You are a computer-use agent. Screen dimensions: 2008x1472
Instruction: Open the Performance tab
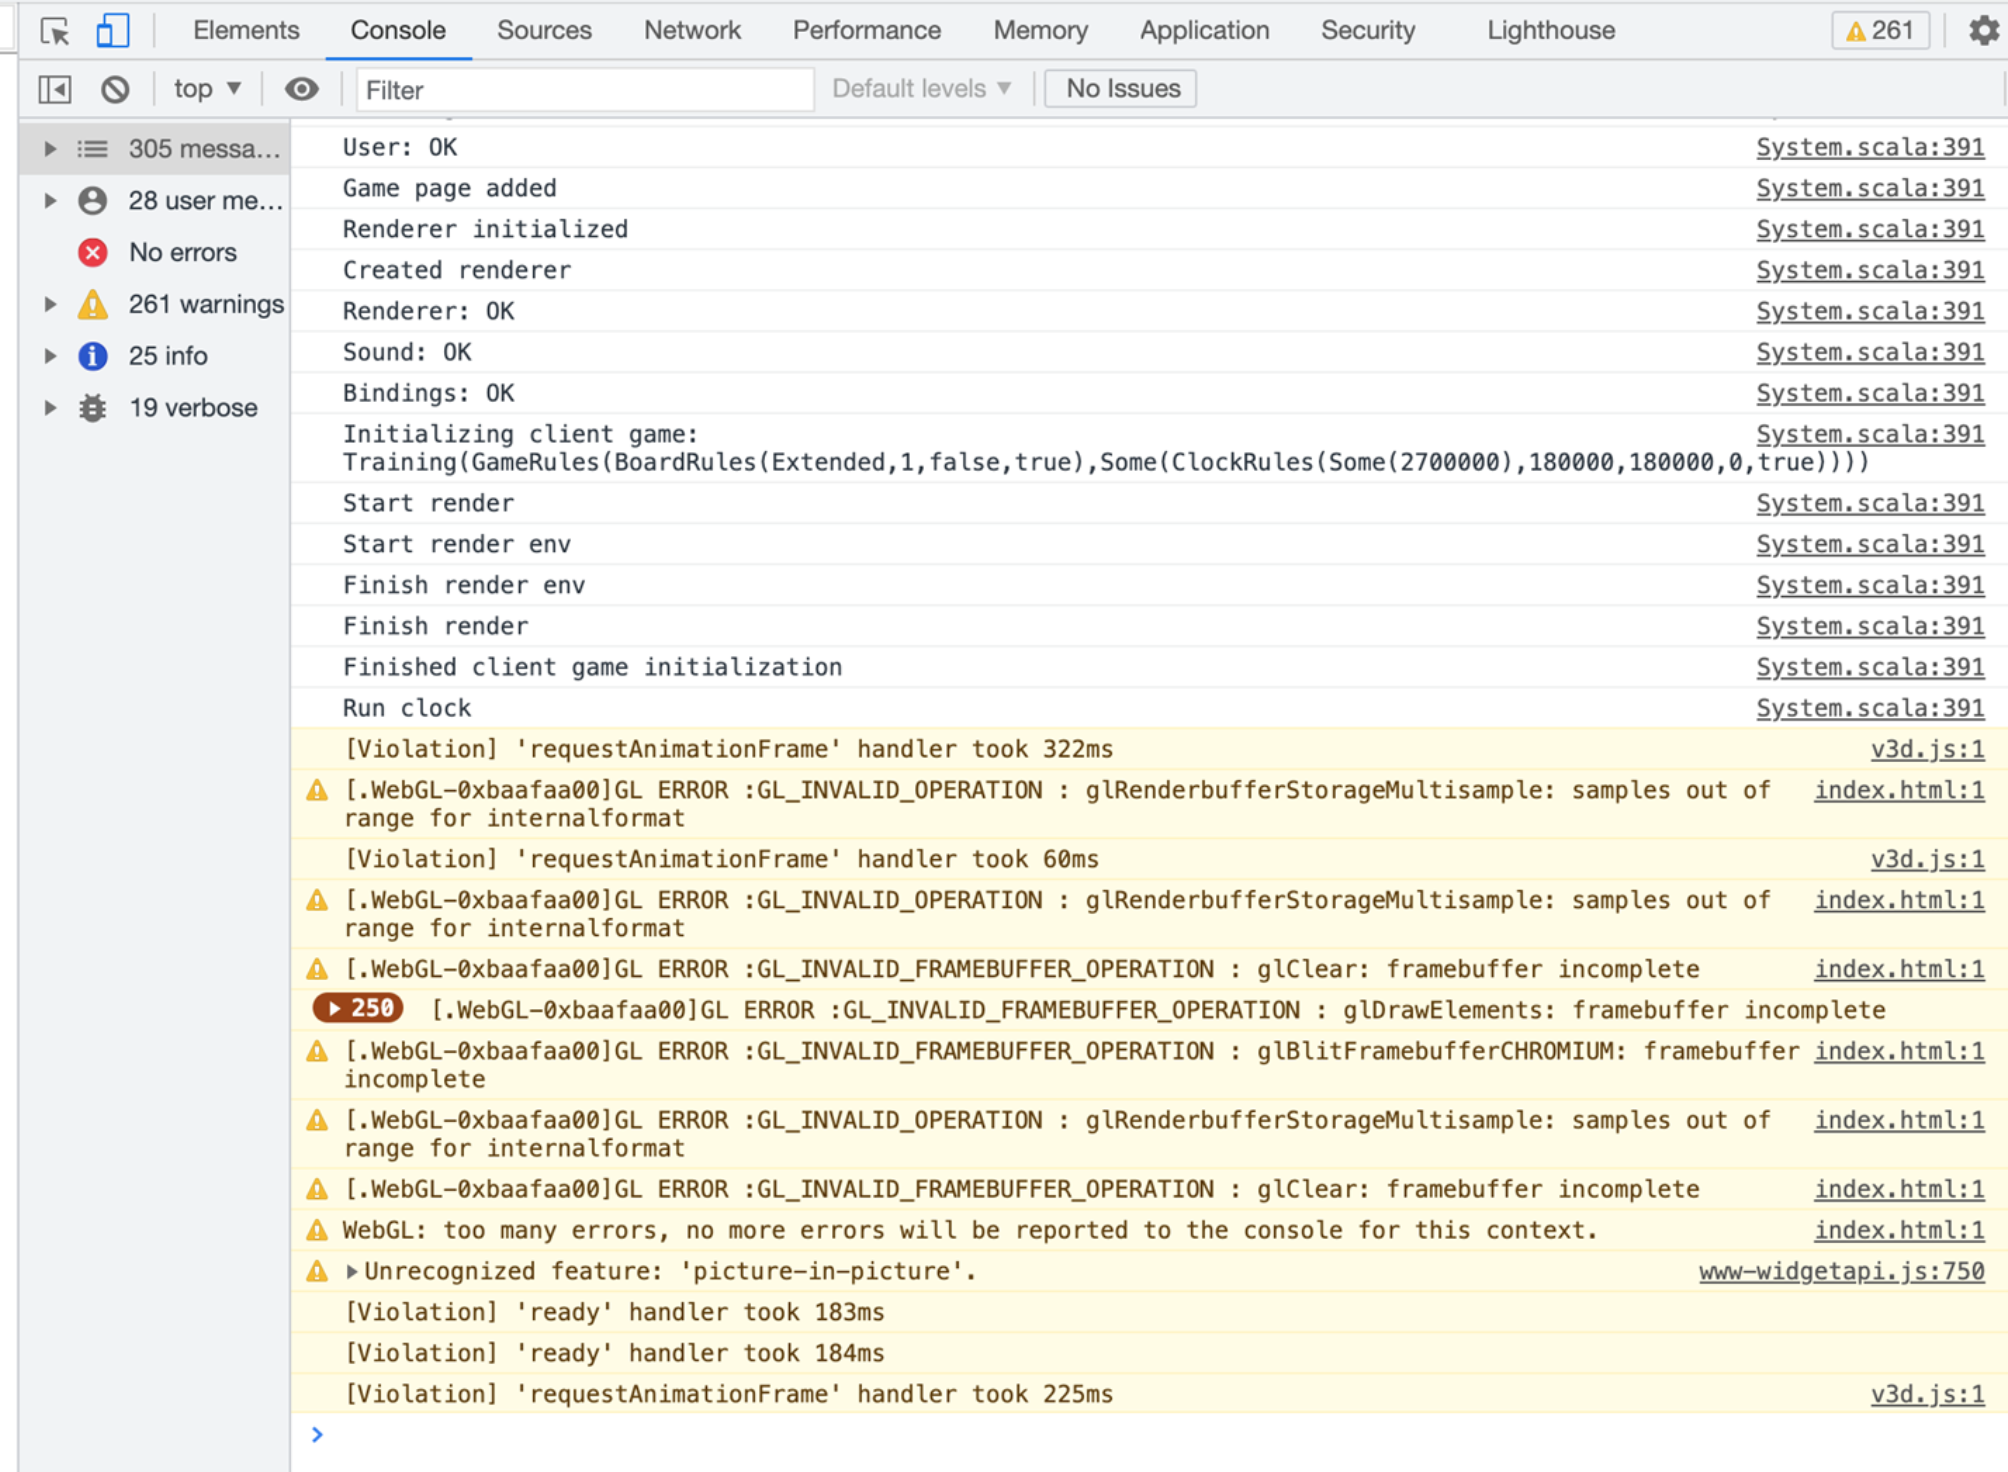866,31
